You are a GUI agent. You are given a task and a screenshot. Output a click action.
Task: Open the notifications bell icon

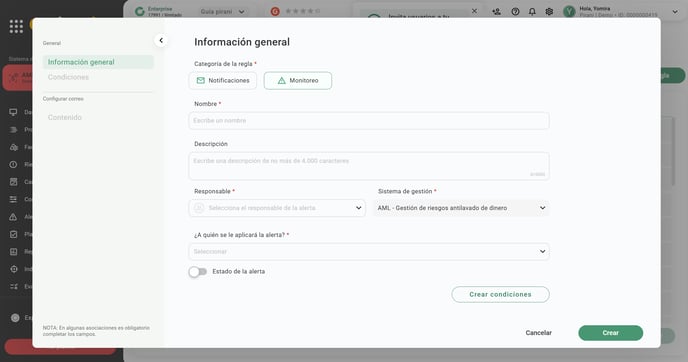click(532, 12)
